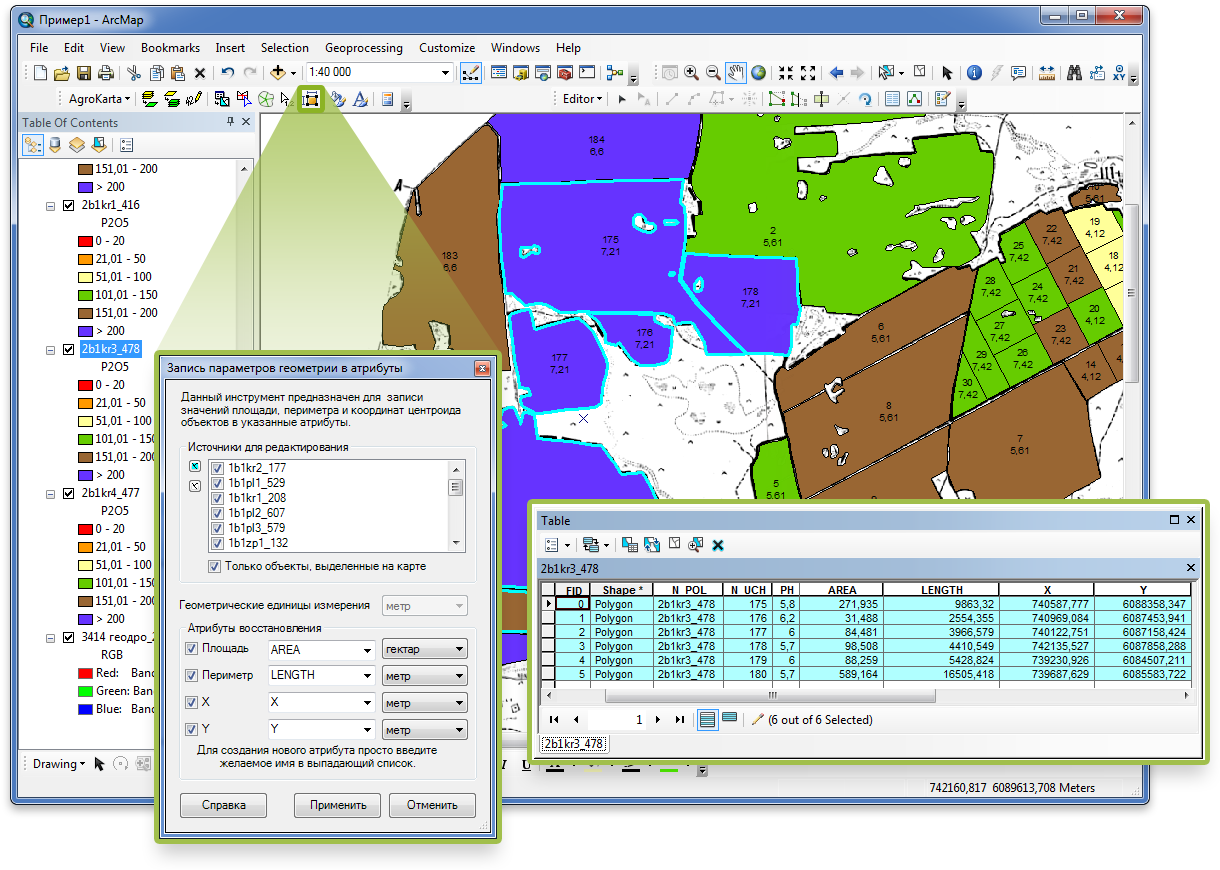The height and width of the screenshot is (870, 1220).
Task: Go to the next record in Table
Action: click(x=657, y=719)
